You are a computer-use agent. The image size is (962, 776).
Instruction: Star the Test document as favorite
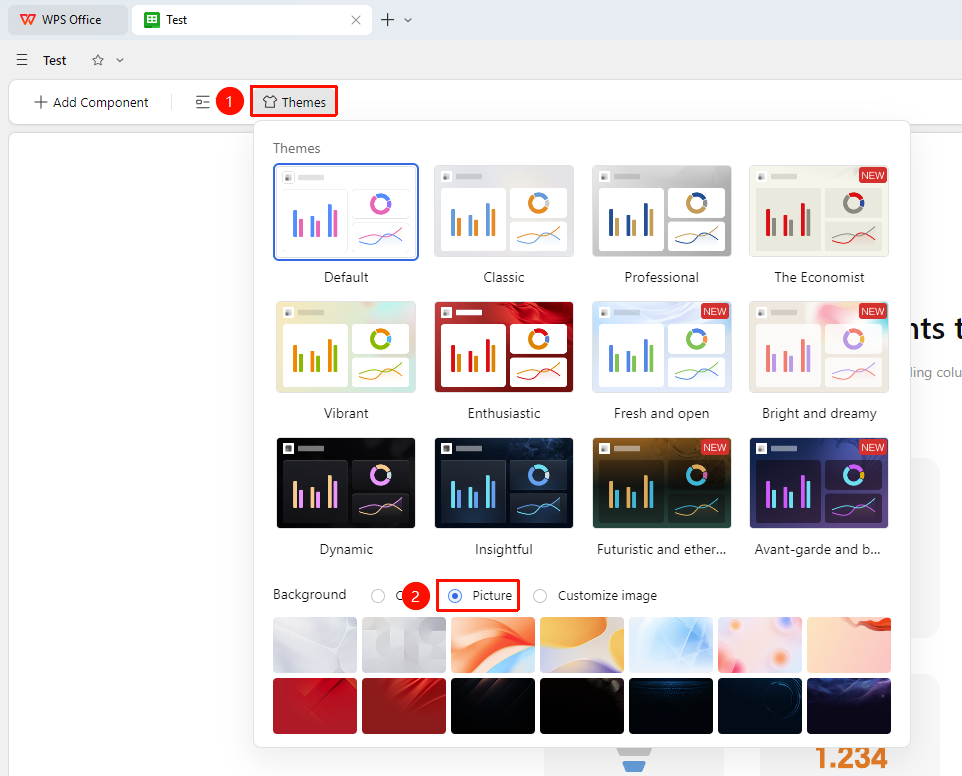tap(98, 60)
